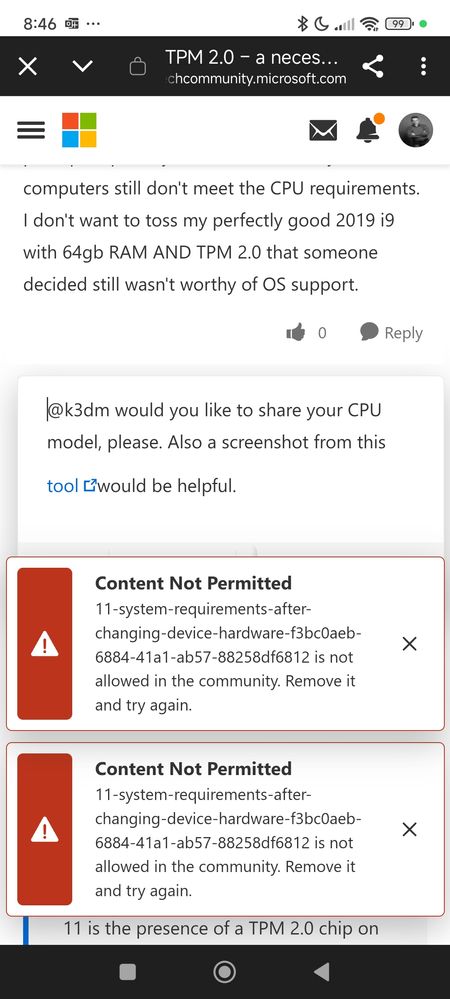
Task: Share the page via share icon
Action: click(372, 66)
